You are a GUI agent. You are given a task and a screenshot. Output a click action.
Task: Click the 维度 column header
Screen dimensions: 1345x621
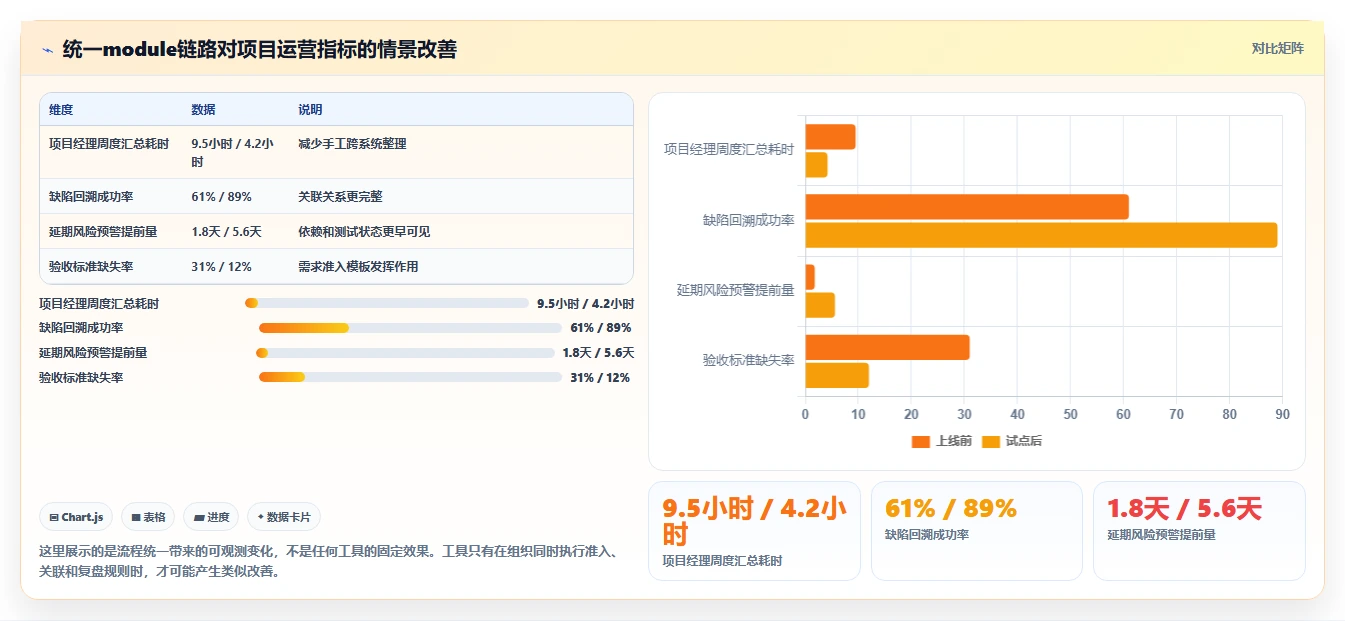click(x=61, y=110)
